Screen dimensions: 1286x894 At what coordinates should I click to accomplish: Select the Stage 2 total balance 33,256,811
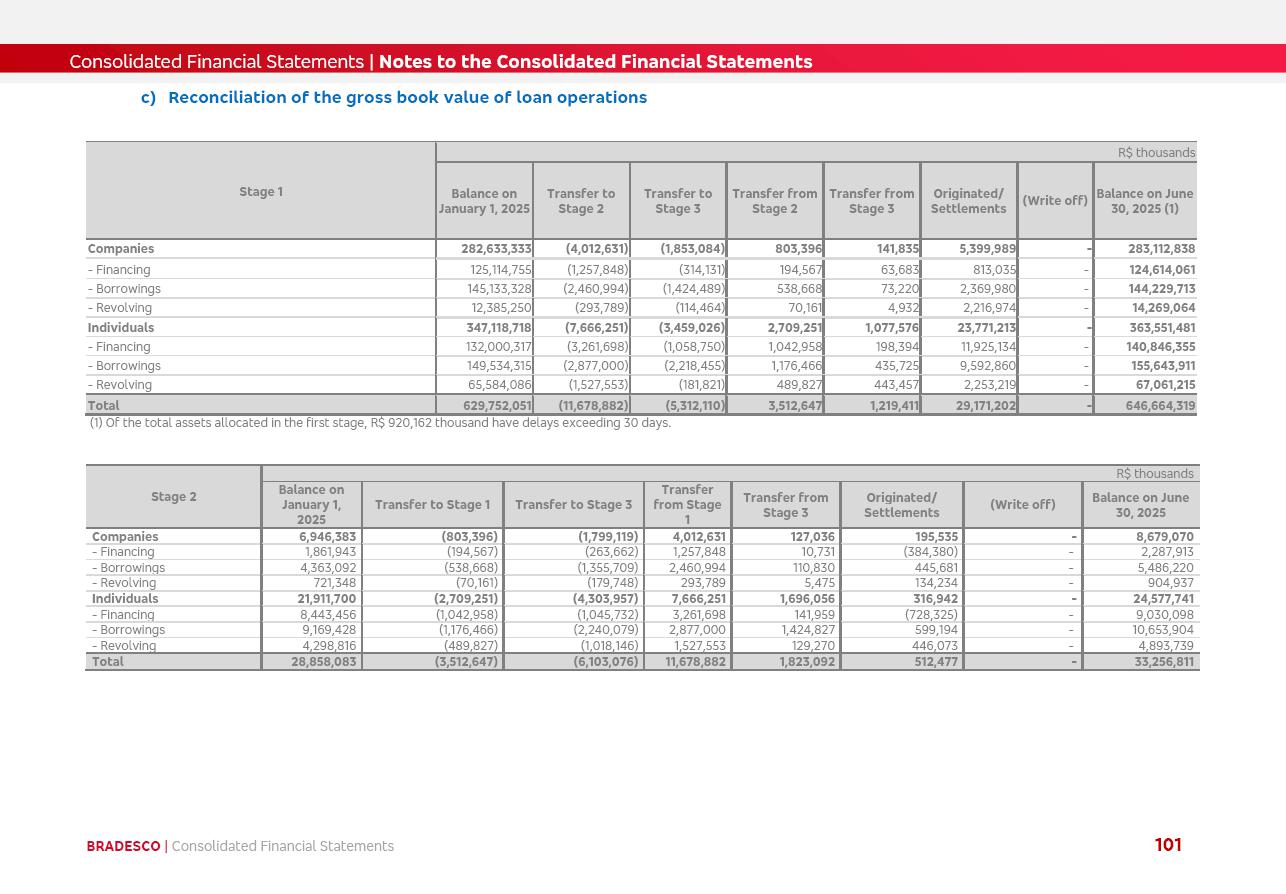1164,662
